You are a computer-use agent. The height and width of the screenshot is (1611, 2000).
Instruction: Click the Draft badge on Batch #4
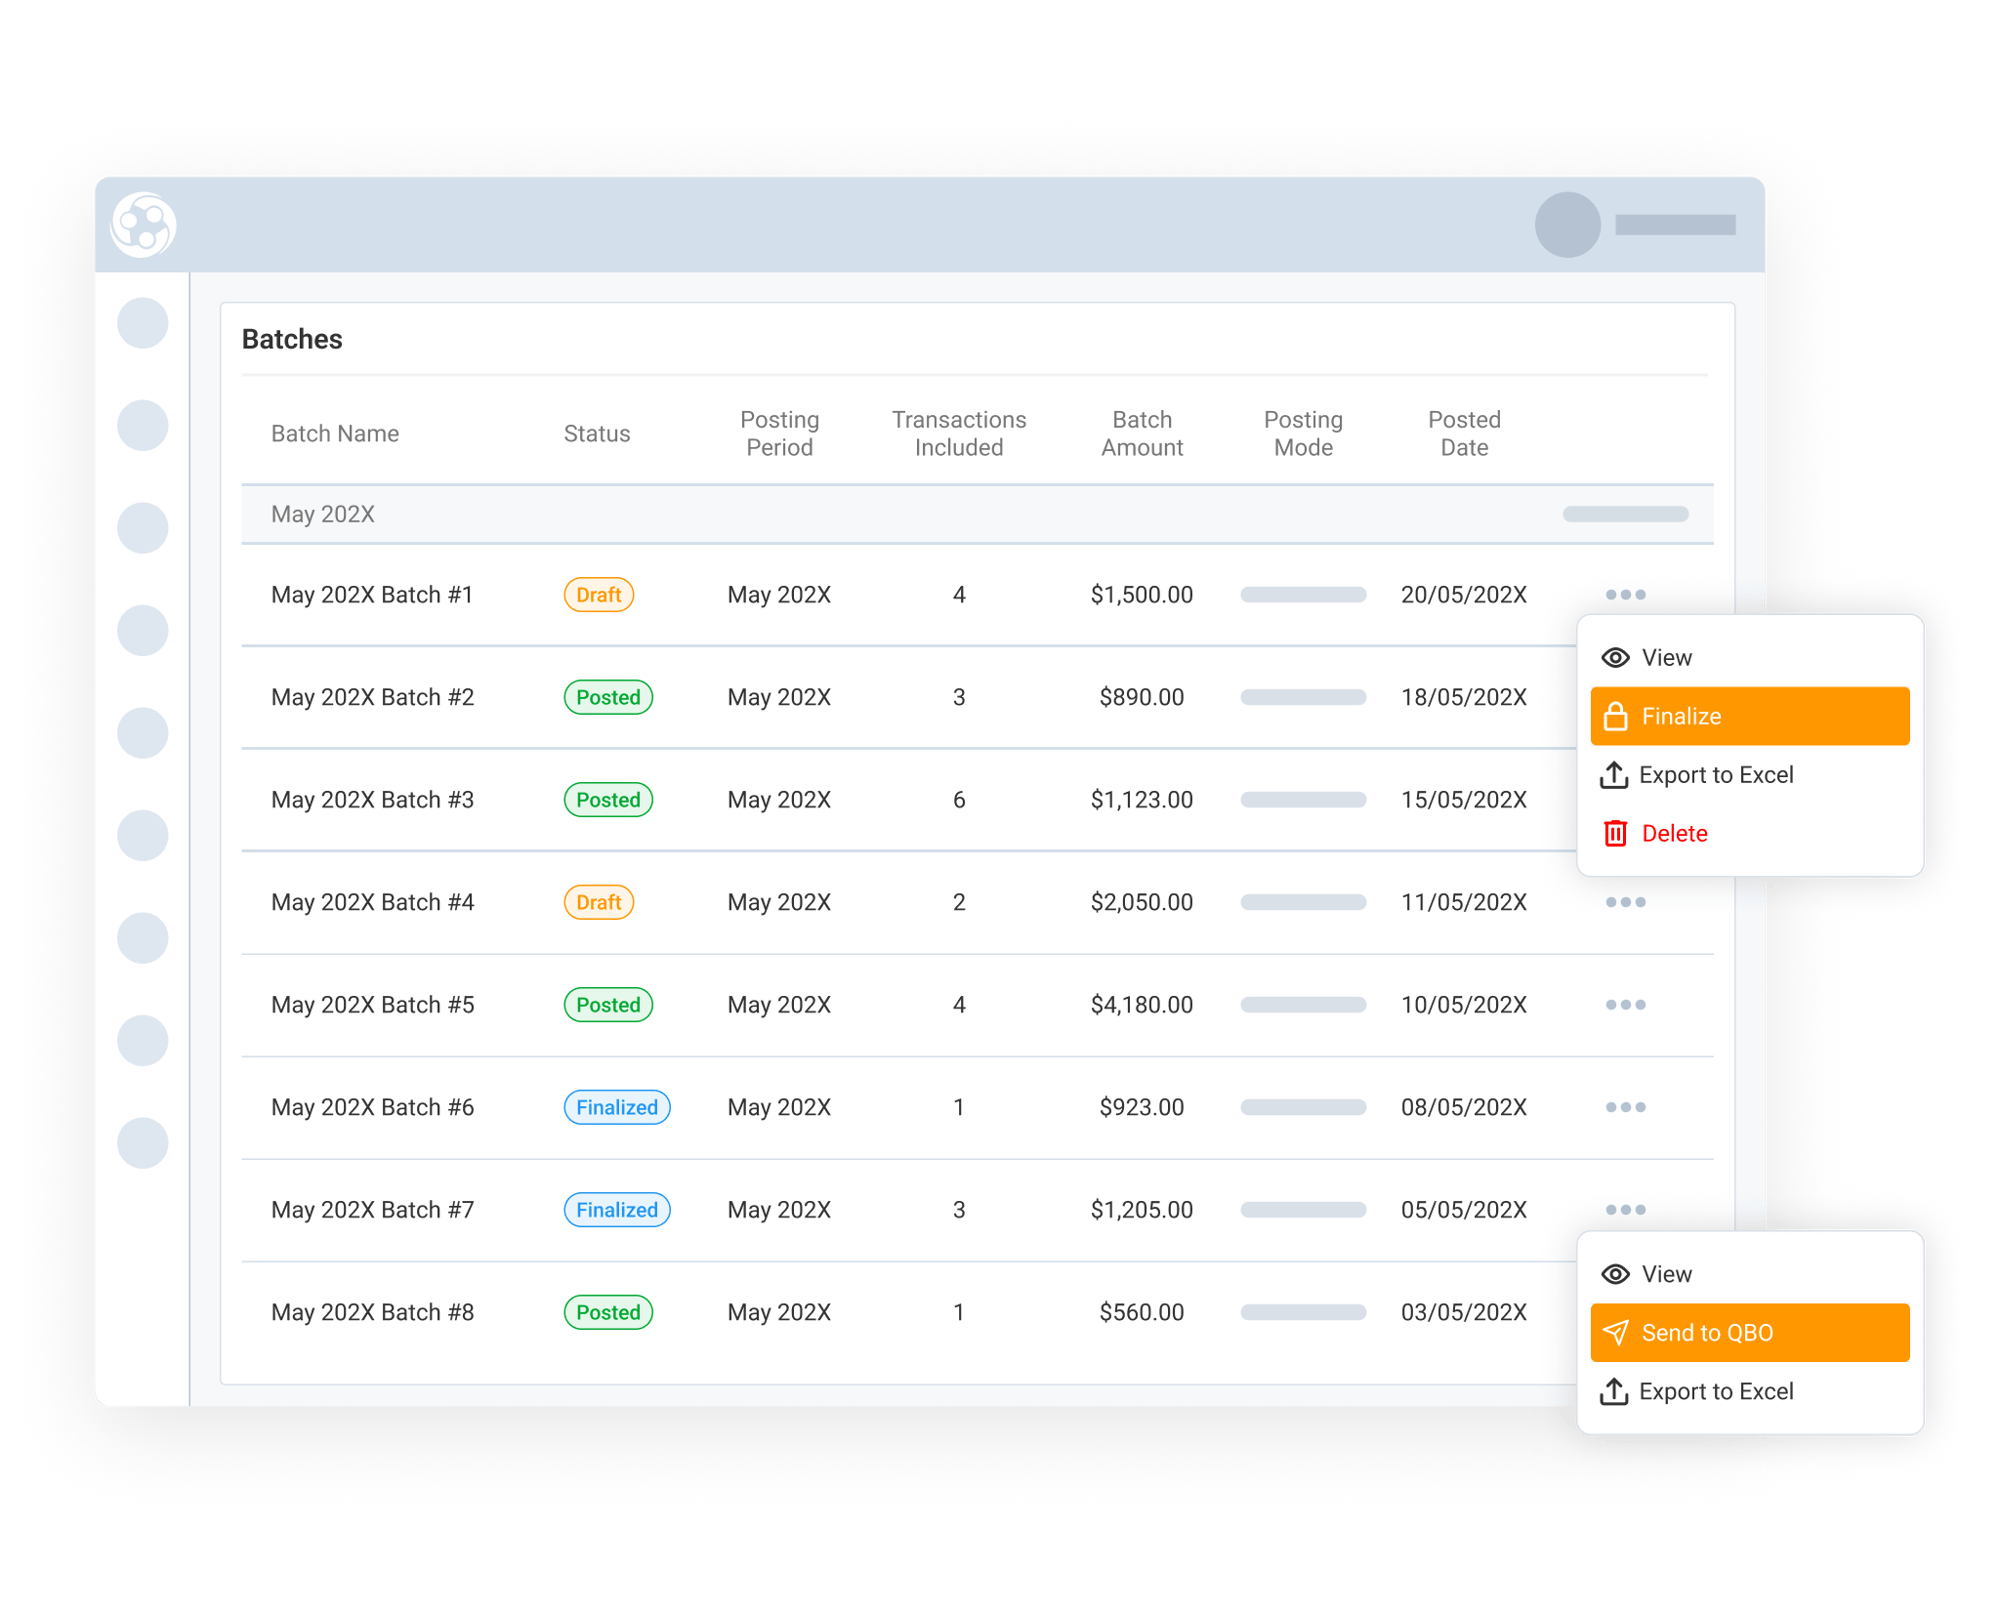598,902
